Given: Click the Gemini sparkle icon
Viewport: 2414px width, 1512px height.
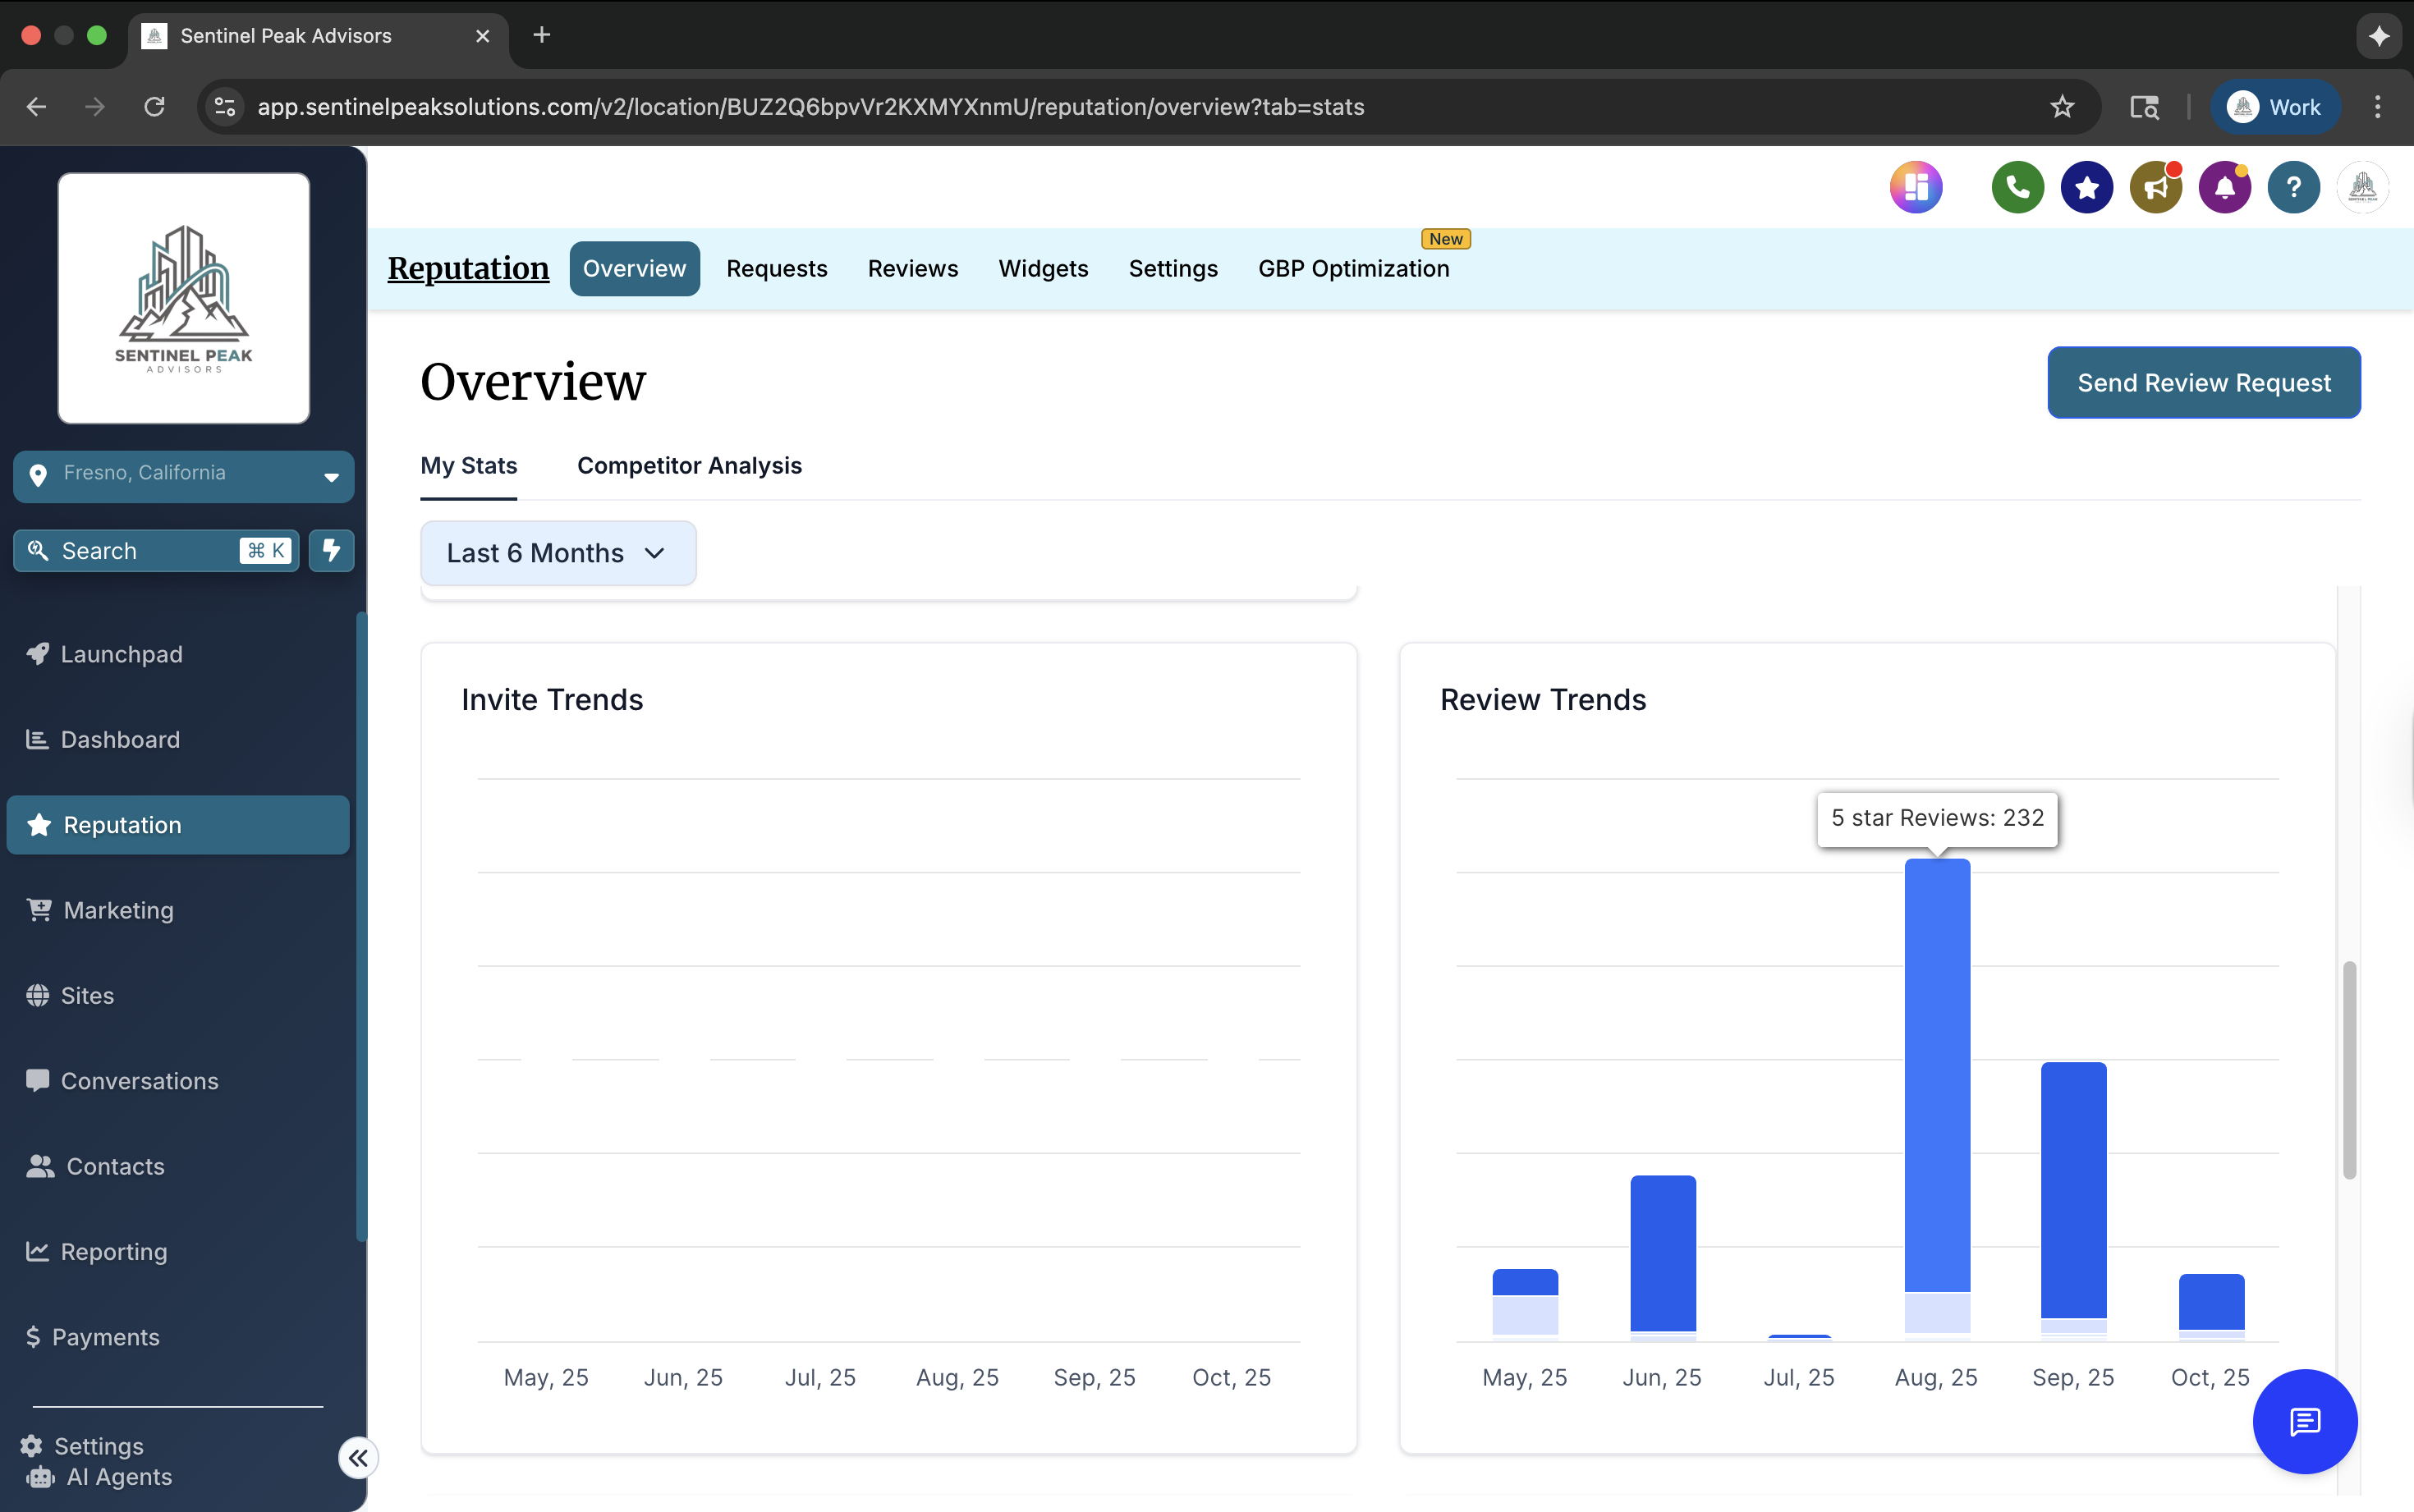Looking at the screenshot, I should click(2378, 36).
